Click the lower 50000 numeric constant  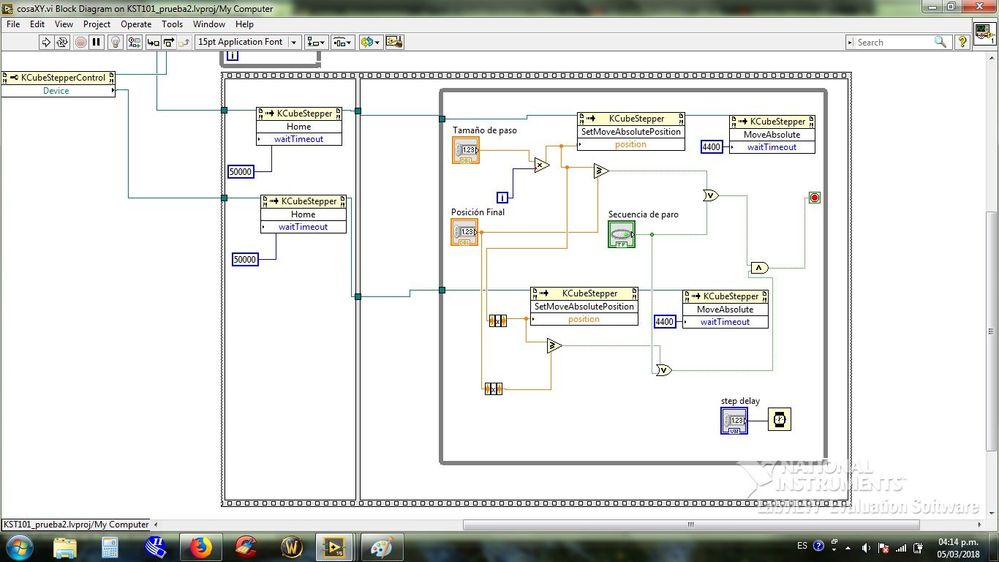(245, 259)
